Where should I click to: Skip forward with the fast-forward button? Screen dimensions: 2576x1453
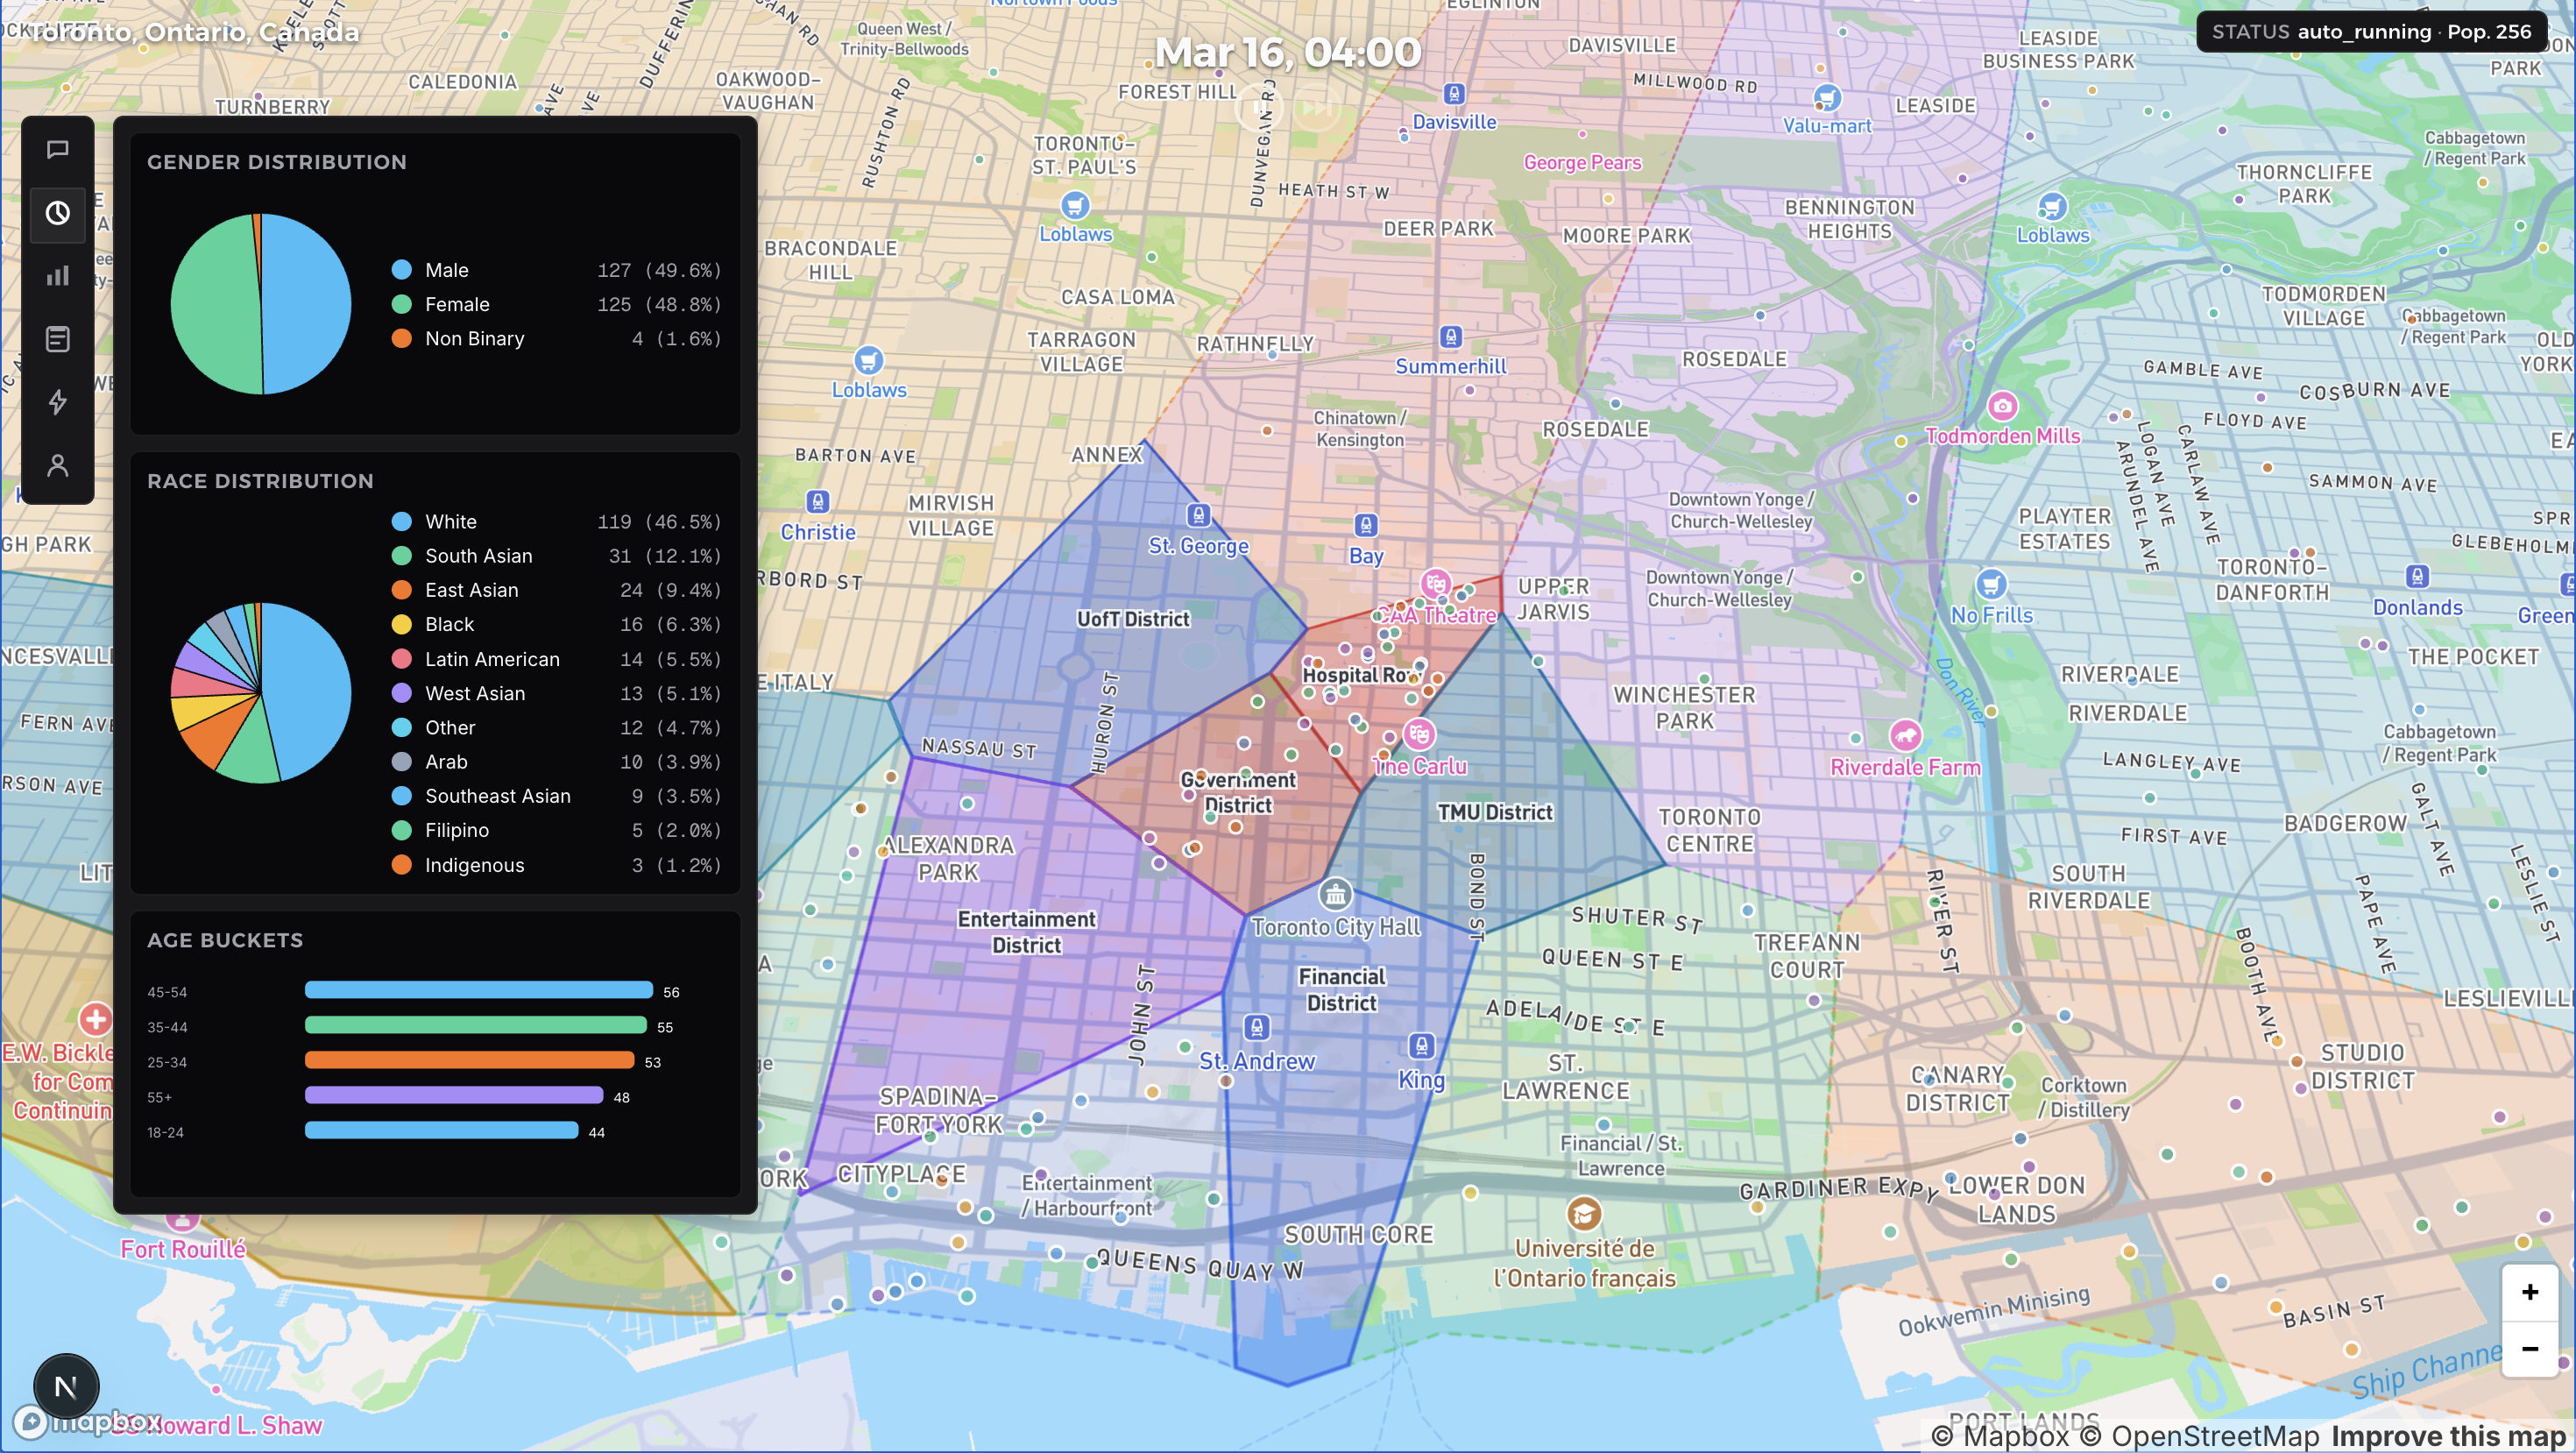tap(1316, 107)
